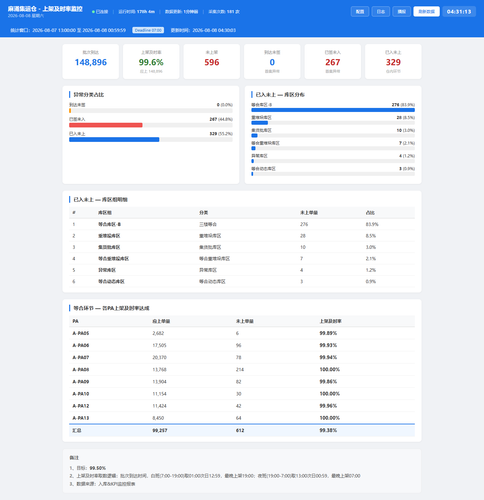Click the 2,682 value in A-PA05 row
This screenshot has width=484, height=500.
158,333
